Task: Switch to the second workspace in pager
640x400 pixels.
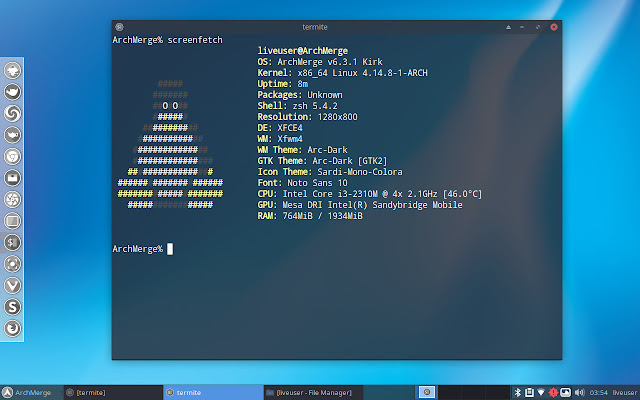Action: click(x=449, y=393)
